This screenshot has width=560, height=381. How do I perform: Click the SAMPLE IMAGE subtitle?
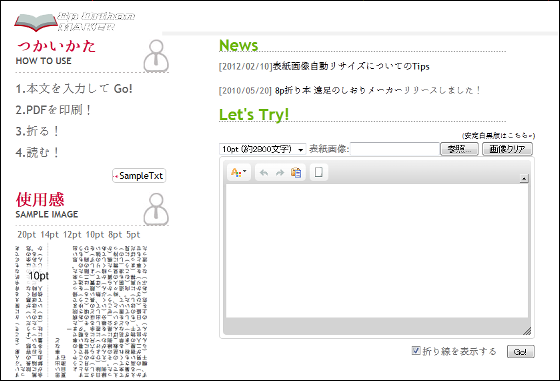point(47,214)
